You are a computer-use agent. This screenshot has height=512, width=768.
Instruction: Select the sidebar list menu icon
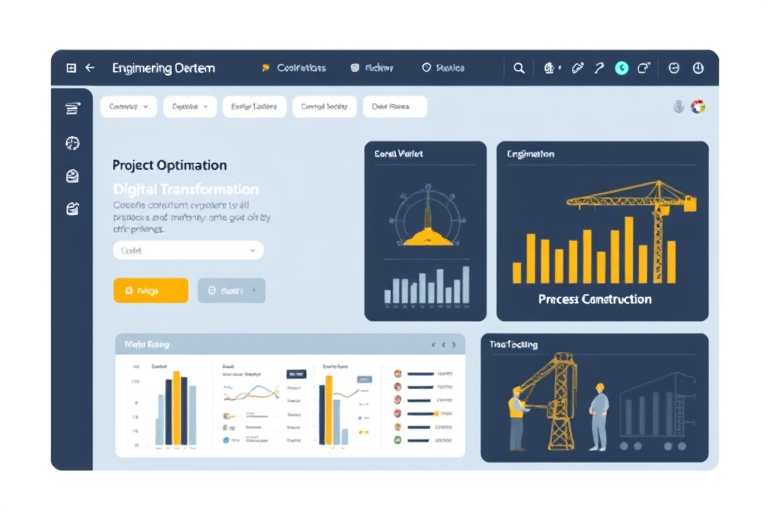click(72, 108)
